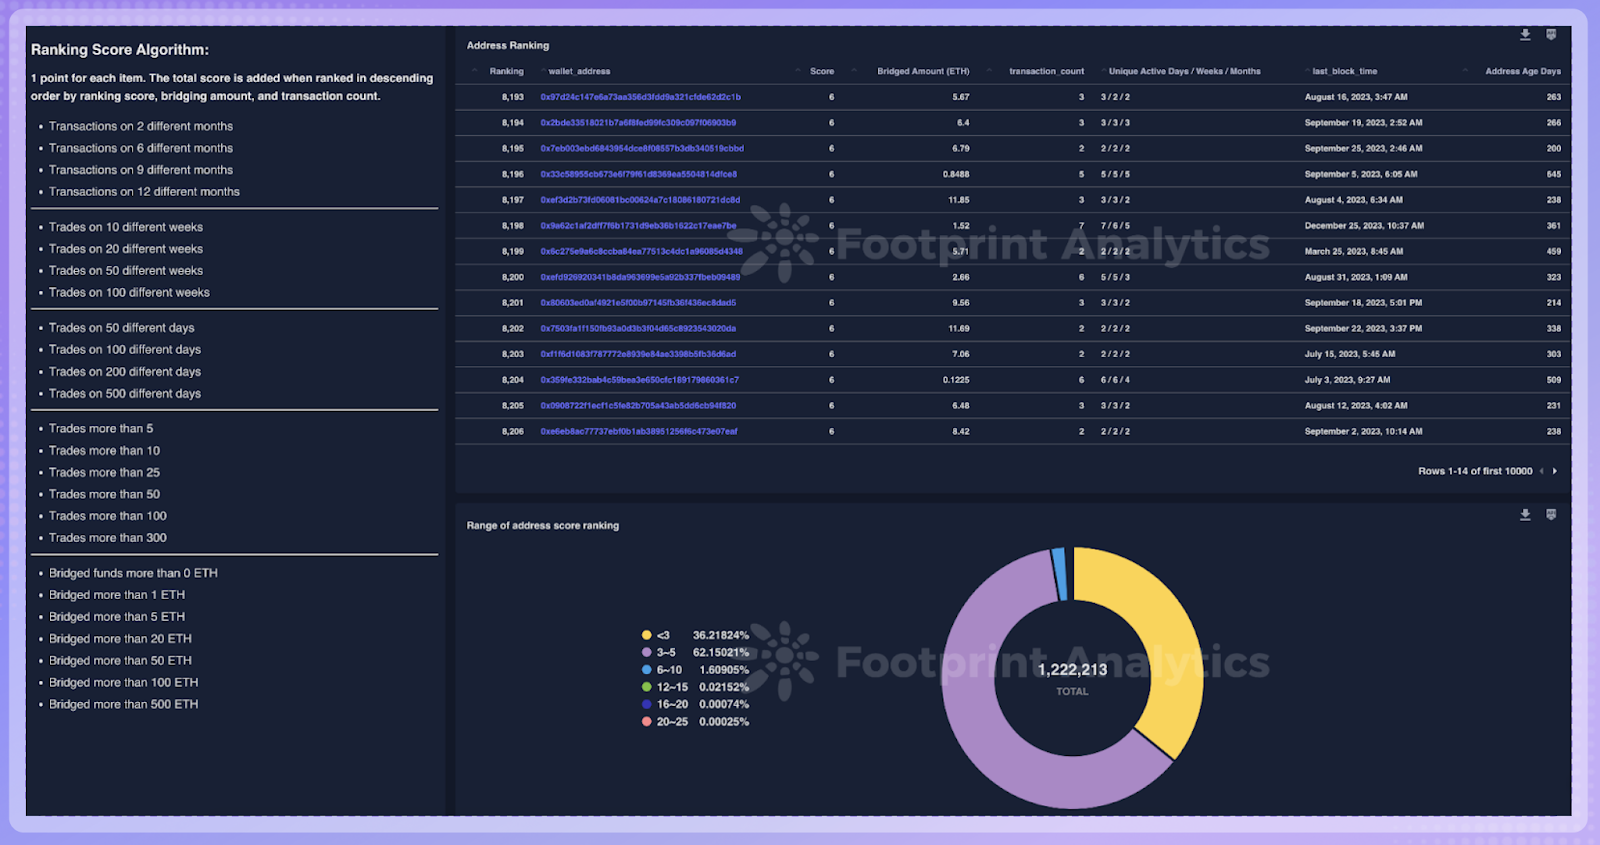Toggle the <3 series in the chart legend

click(x=662, y=635)
